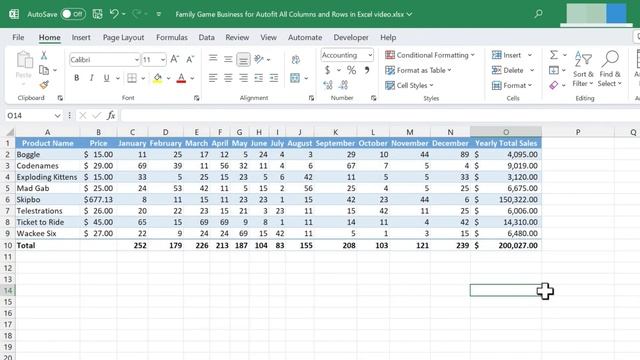Click the Fill down icon
The image size is (640, 360).
coord(553,70)
